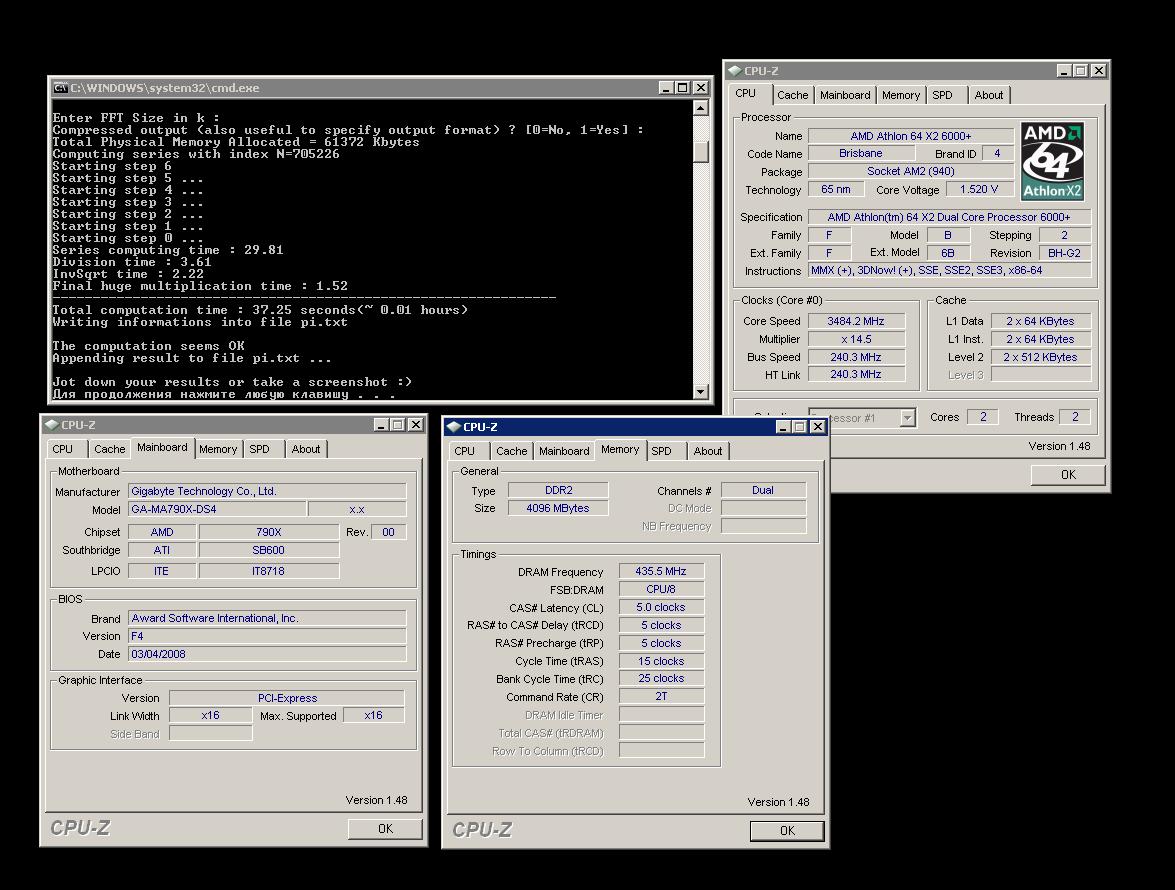The width and height of the screenshot is (1175, 890).
Task: Click the Command Rate value 2T
Action: (661, 697)
